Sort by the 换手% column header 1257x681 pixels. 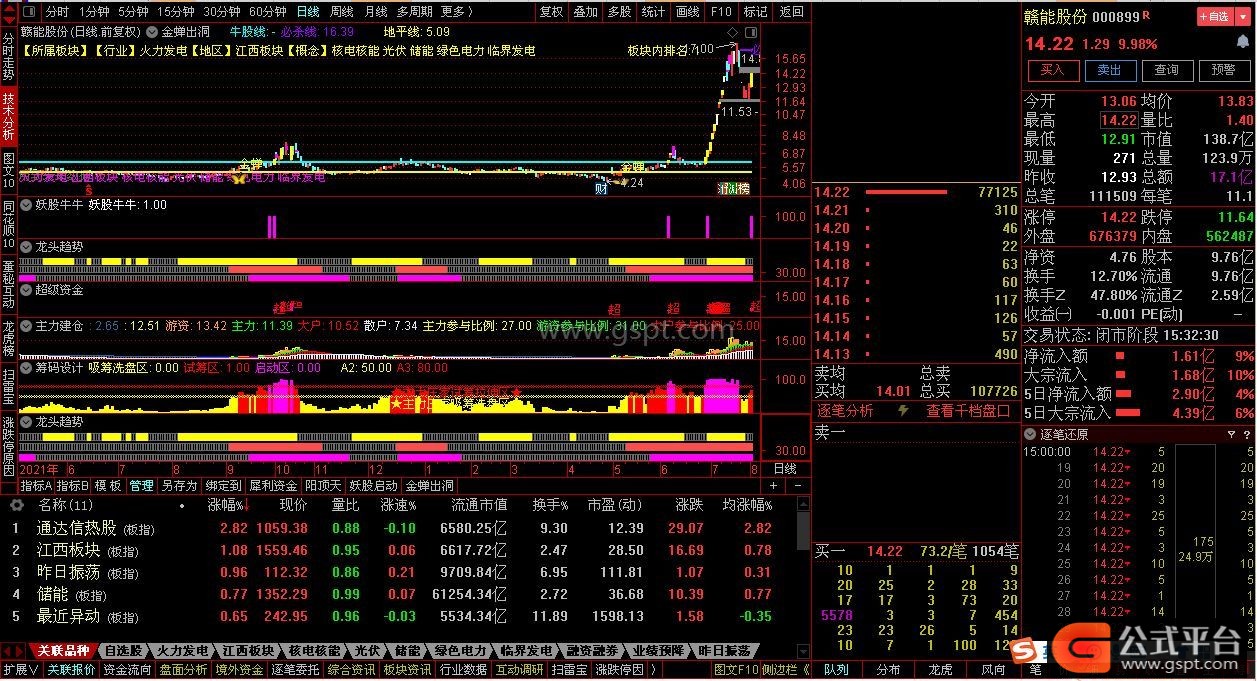click(x=550, y=506)
